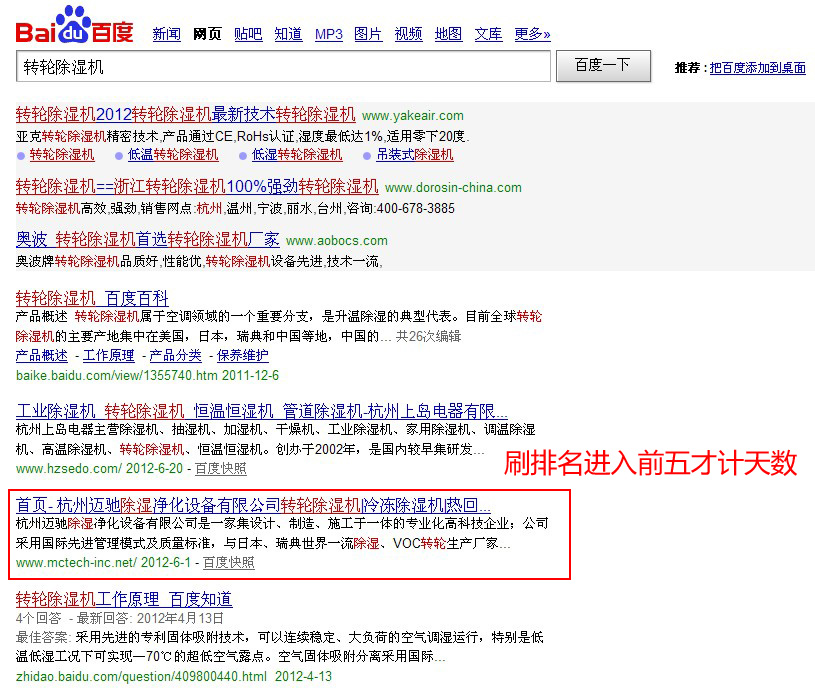This screenshot has width=815, height=688.
Task: Open the 新闻 (News) search tab
Action: pyautogui.click(x=166, y=34)
